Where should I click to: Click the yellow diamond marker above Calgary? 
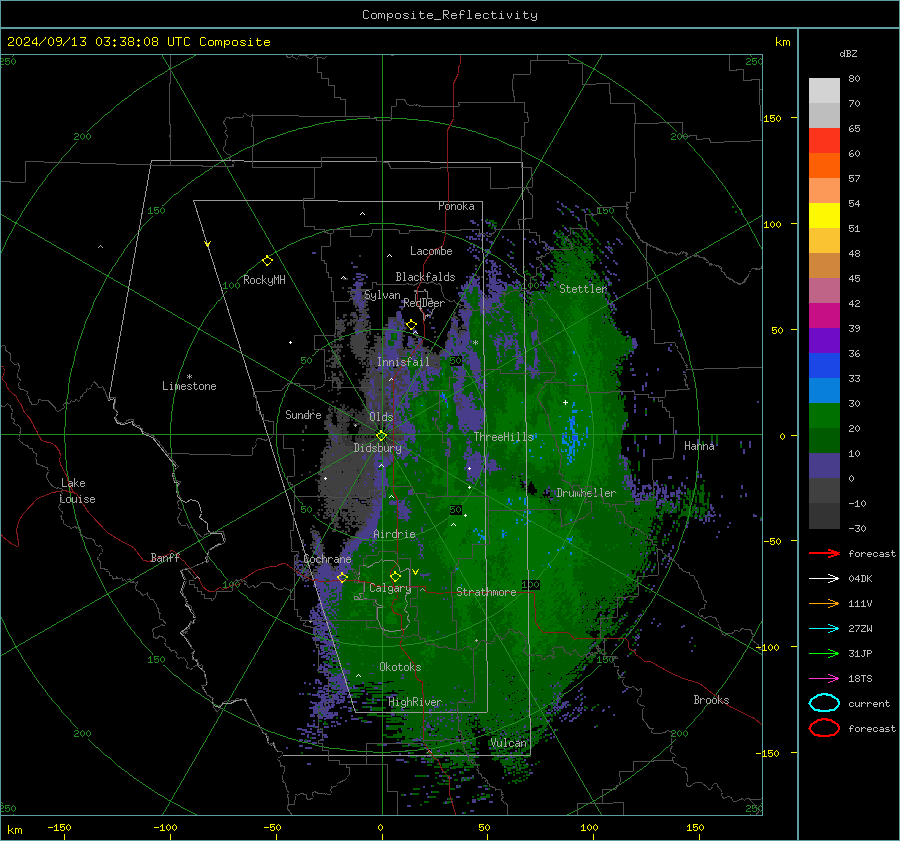(395, 576)
